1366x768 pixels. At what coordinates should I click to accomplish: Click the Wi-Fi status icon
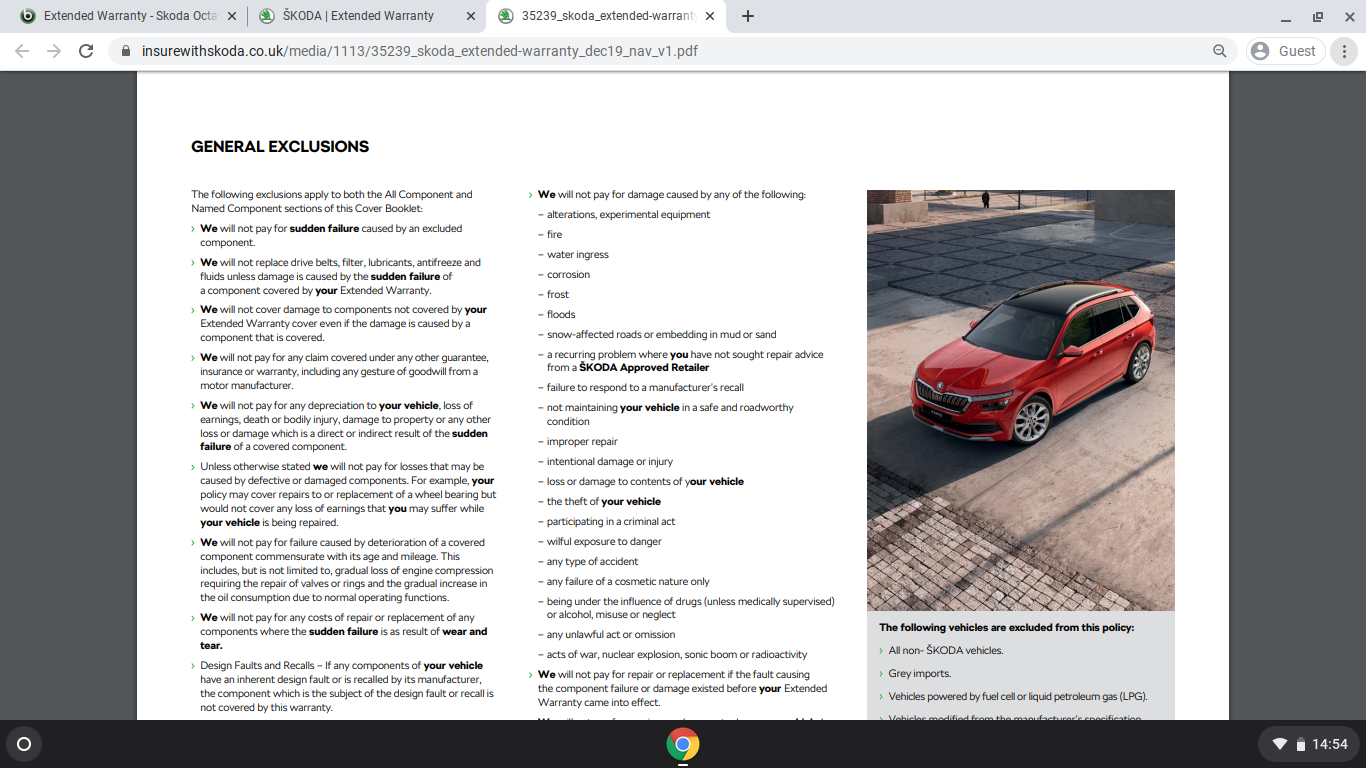tap(1278, 744)
